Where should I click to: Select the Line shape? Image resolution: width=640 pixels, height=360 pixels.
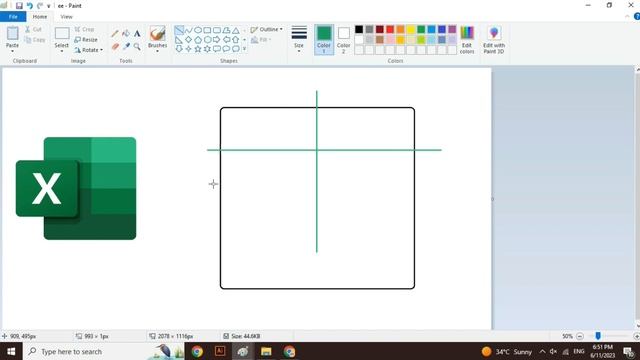179,30
